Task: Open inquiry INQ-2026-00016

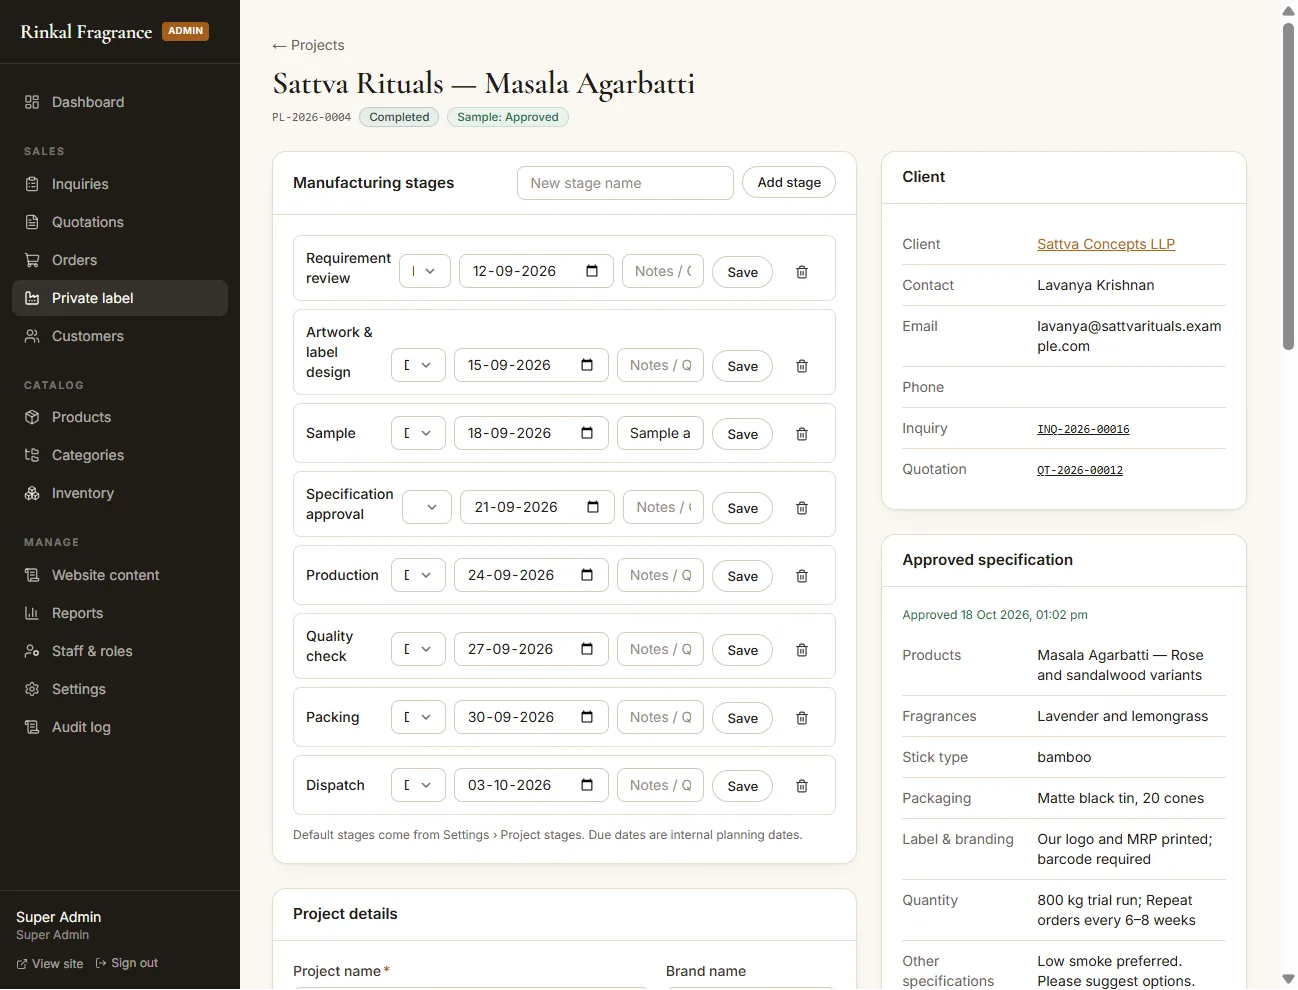Action: click(1083, 429)
